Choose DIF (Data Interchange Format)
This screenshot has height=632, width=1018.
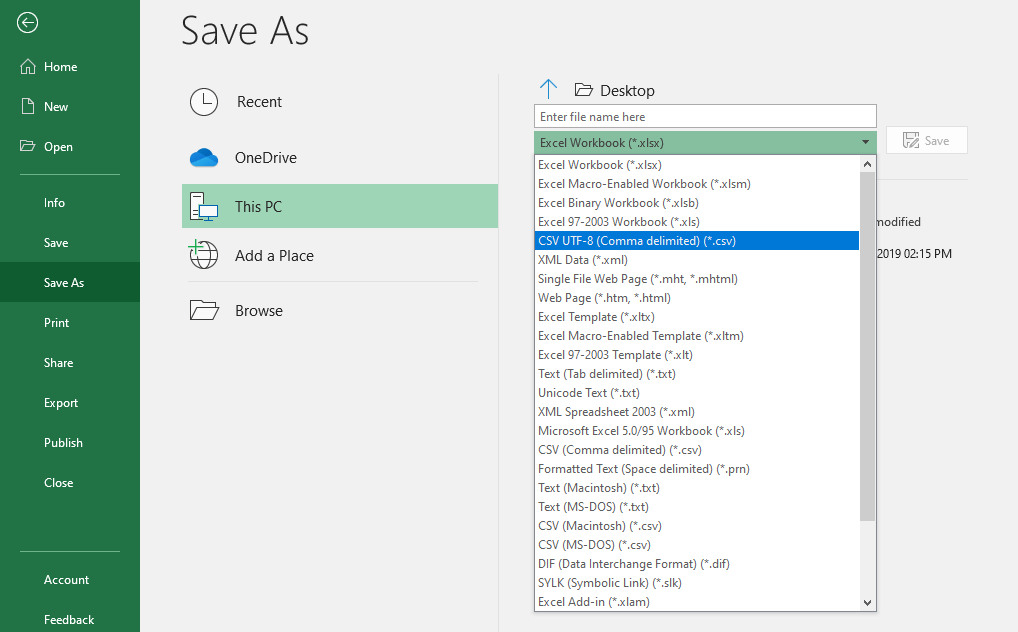[x=697, y=564]
